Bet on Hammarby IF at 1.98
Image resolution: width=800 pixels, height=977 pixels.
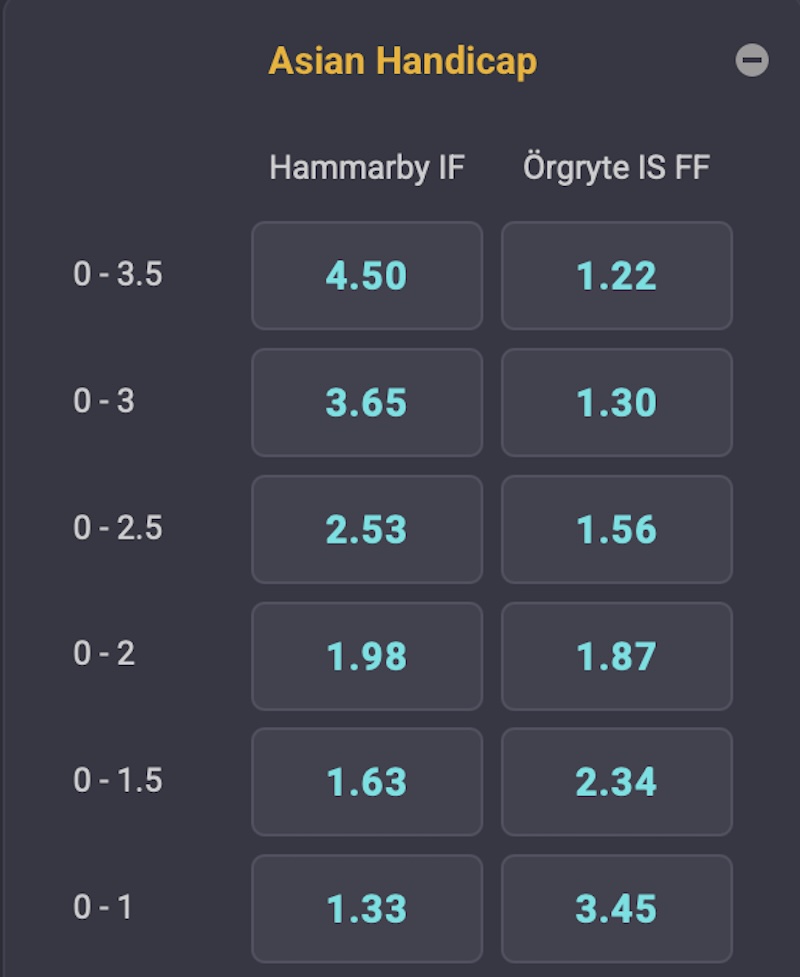(x=366, y=656)
